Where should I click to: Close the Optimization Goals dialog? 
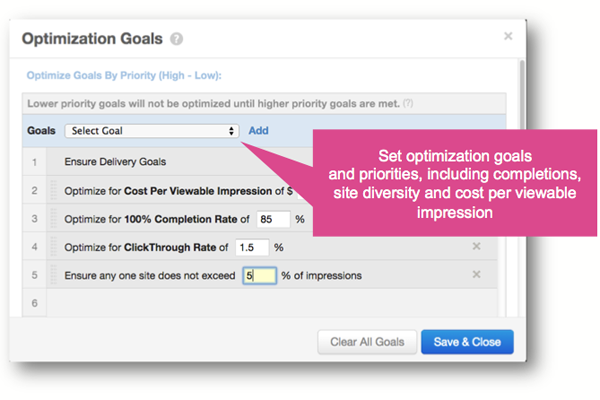click(x=508, y=36)
